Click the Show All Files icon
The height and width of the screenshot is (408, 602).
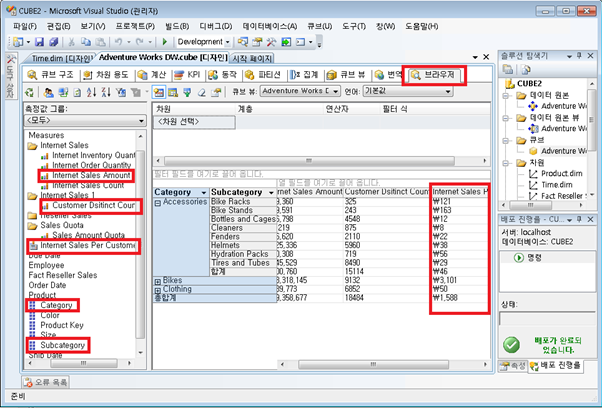pyautogui.click(x=526, y=69)
